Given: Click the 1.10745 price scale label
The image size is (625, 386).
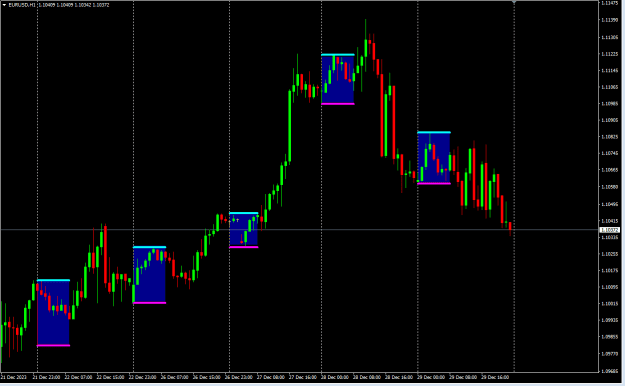Looking at the screenshot, I should tap(609, 154).
